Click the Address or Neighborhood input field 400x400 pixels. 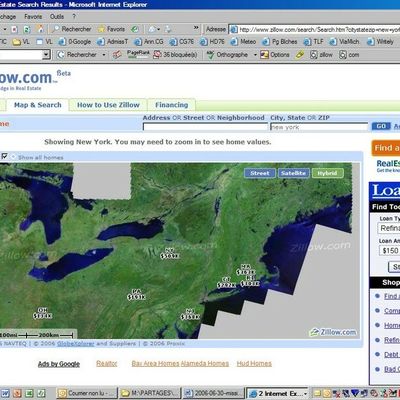pyautogui.click(x=205, y=127)
